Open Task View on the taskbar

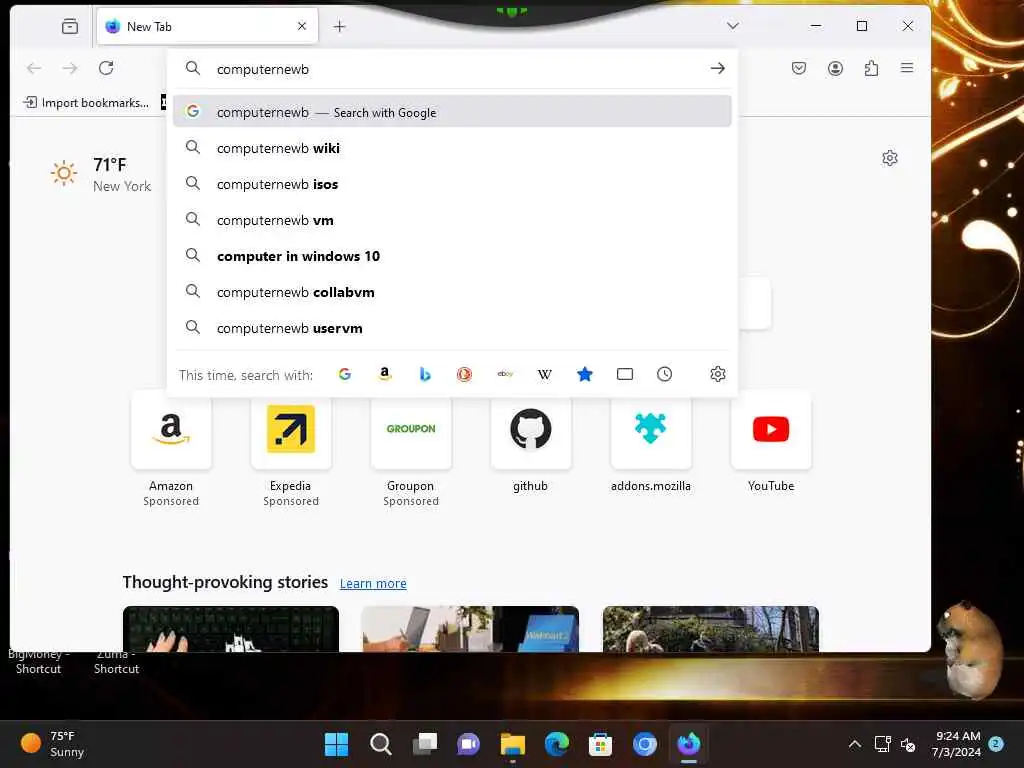click(424, 744)
